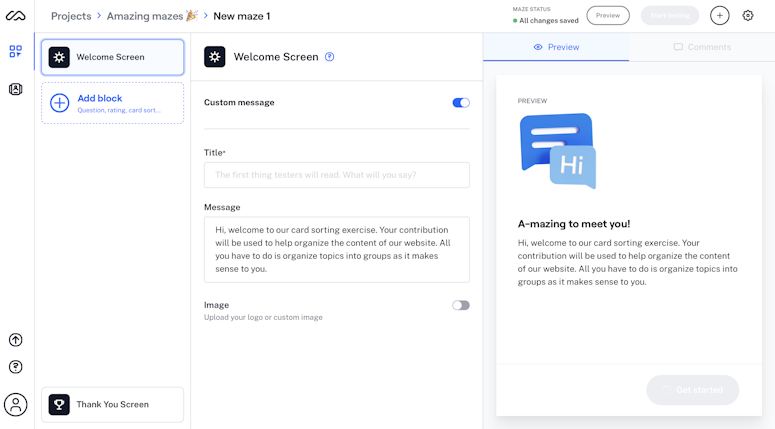Enable the Image upload toggle
The width and height of the screenshot is (775, 429).
(461, 305)
